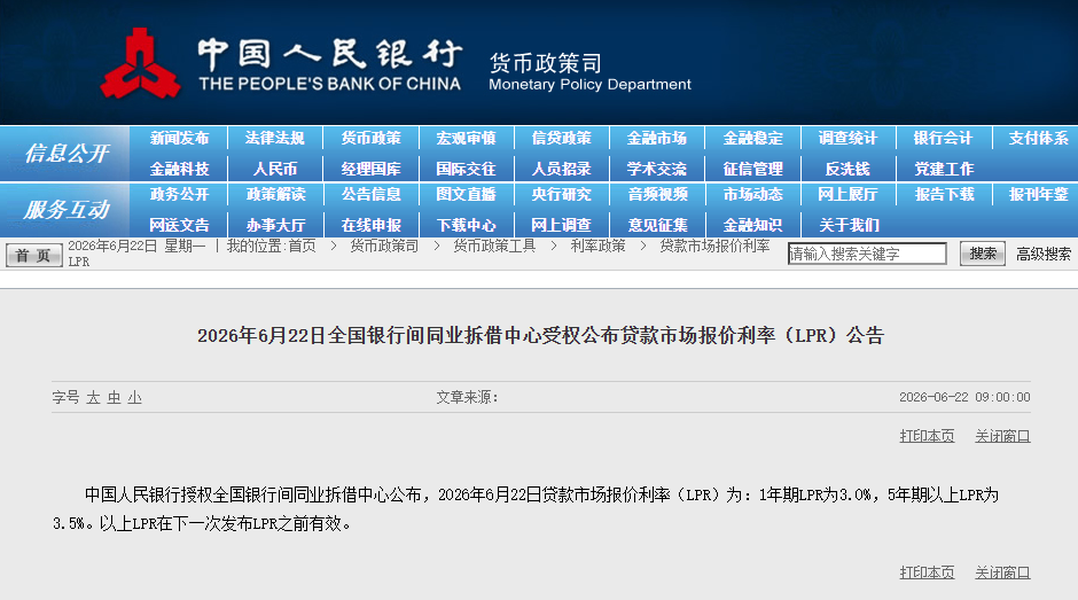Screen dimensions: 1078x600
Task: Navigate to 利率政策 breadcrumb link
Action: (598, 246)
